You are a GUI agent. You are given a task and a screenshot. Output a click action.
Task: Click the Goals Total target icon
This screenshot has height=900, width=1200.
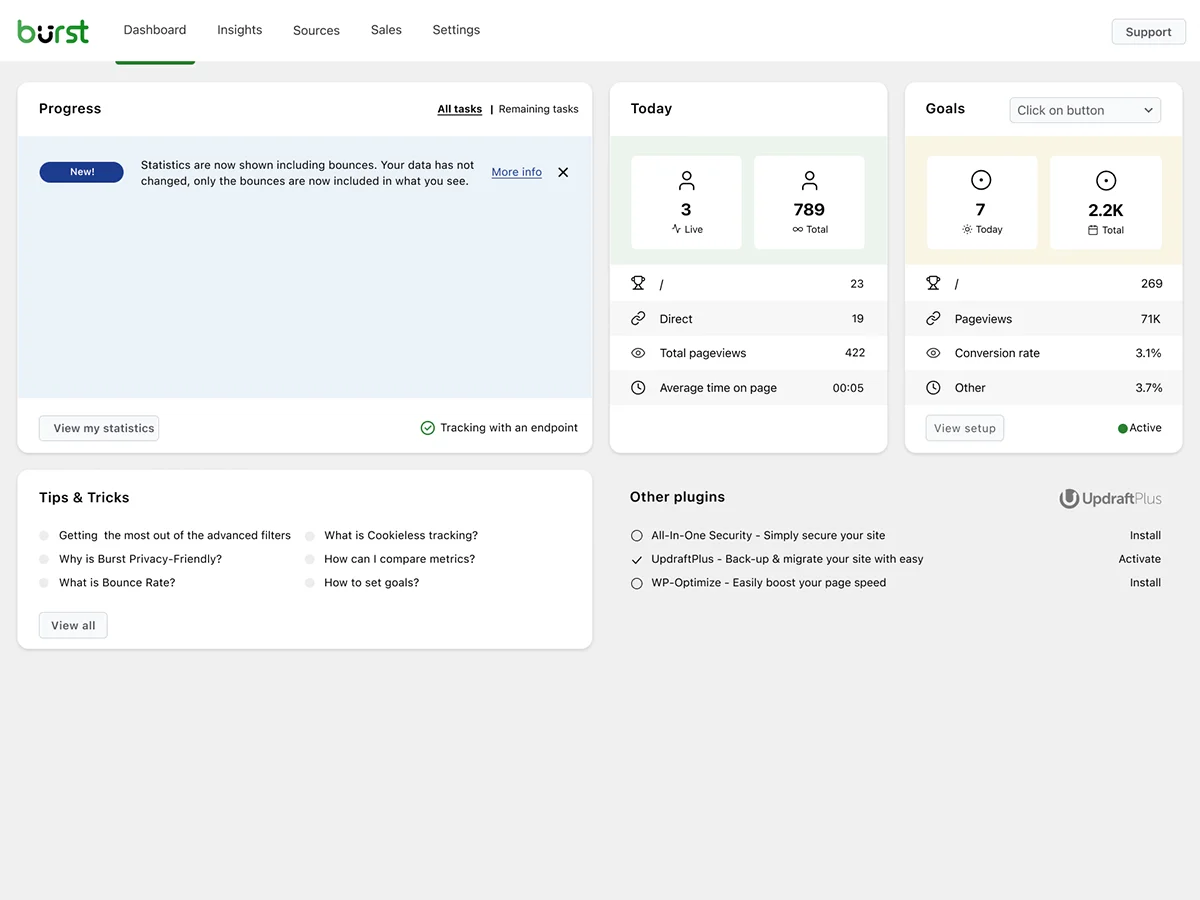(x=1106, y=181)
